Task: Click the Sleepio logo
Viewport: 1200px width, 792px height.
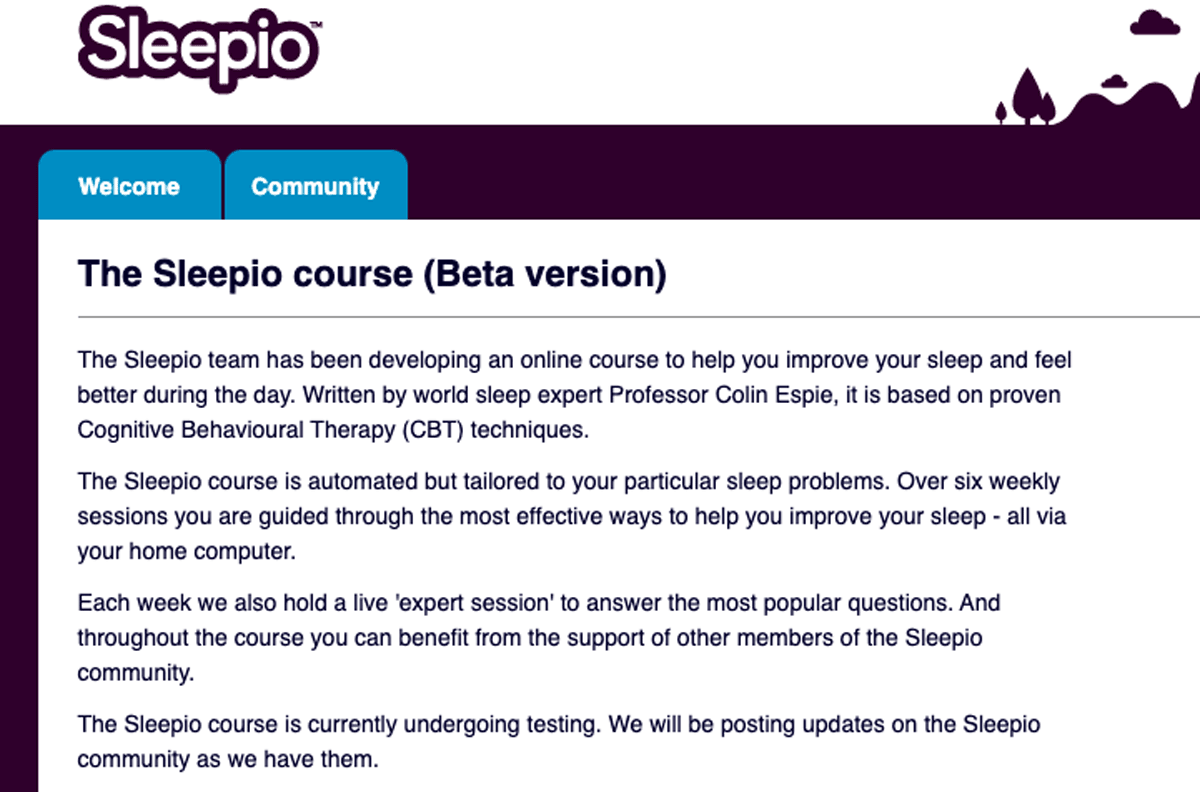Action: pos(195,47)
